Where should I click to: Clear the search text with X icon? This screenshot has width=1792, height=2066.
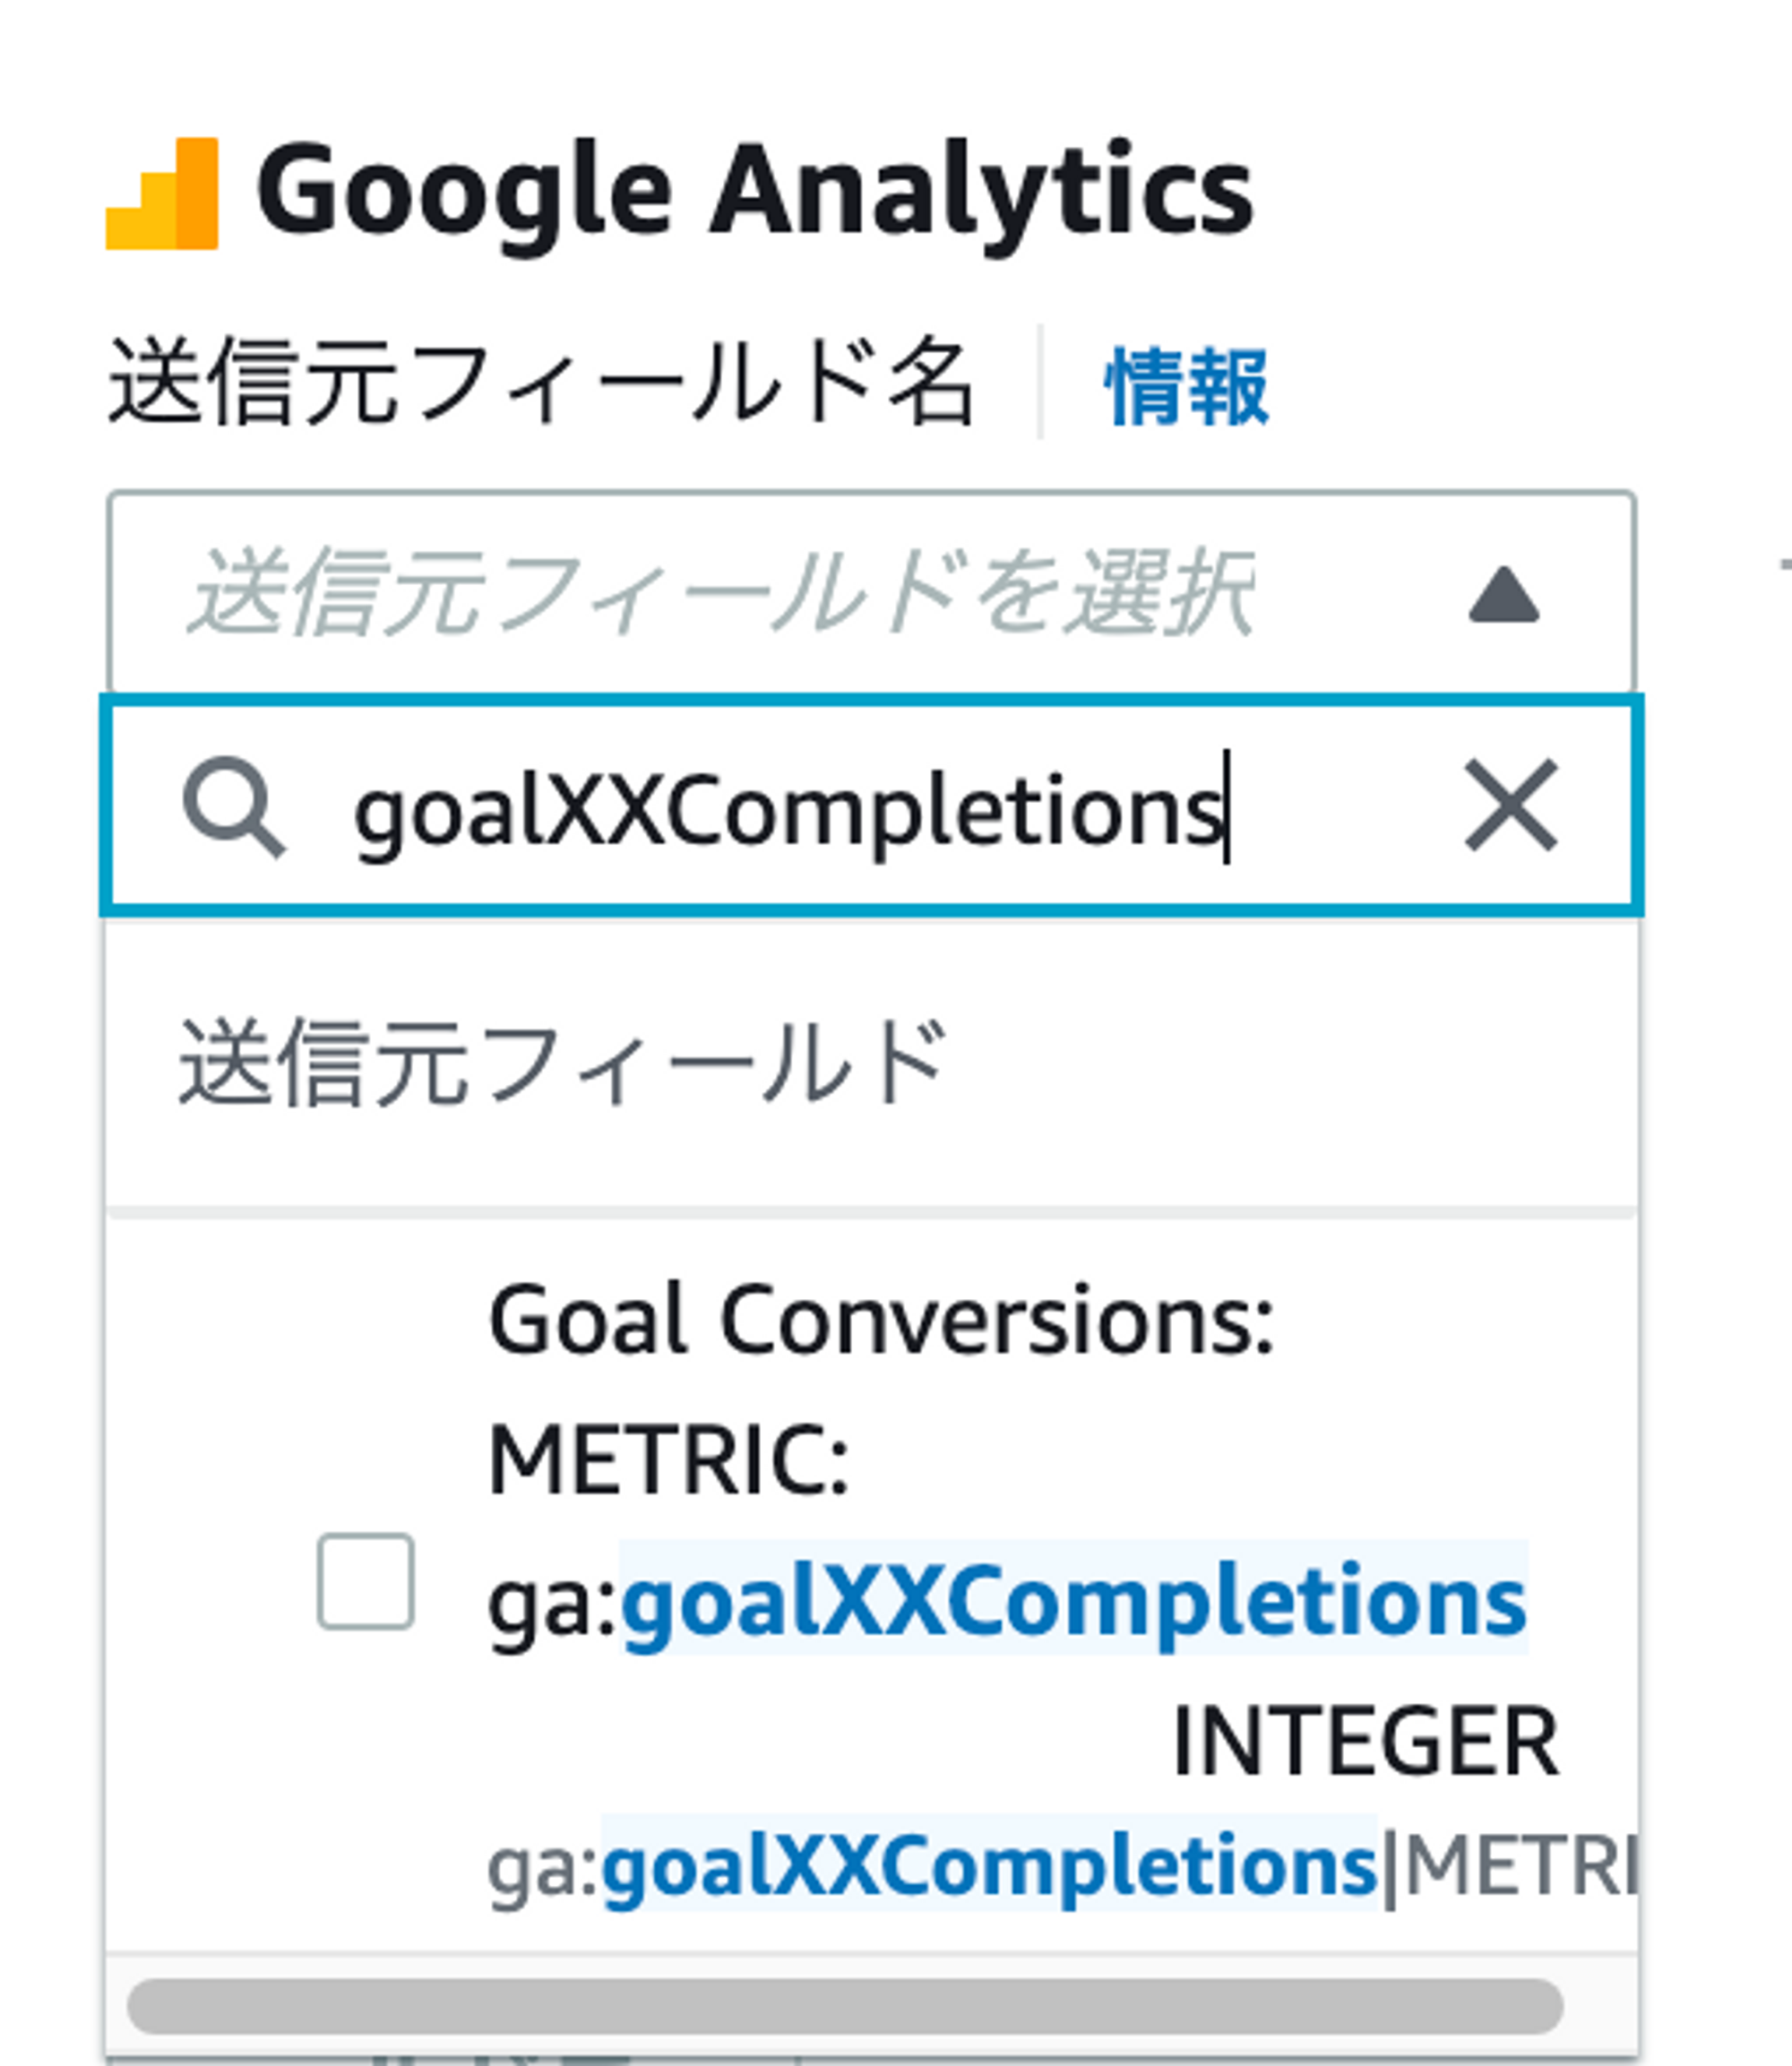pyautogui.click(x=1510, y=805)
